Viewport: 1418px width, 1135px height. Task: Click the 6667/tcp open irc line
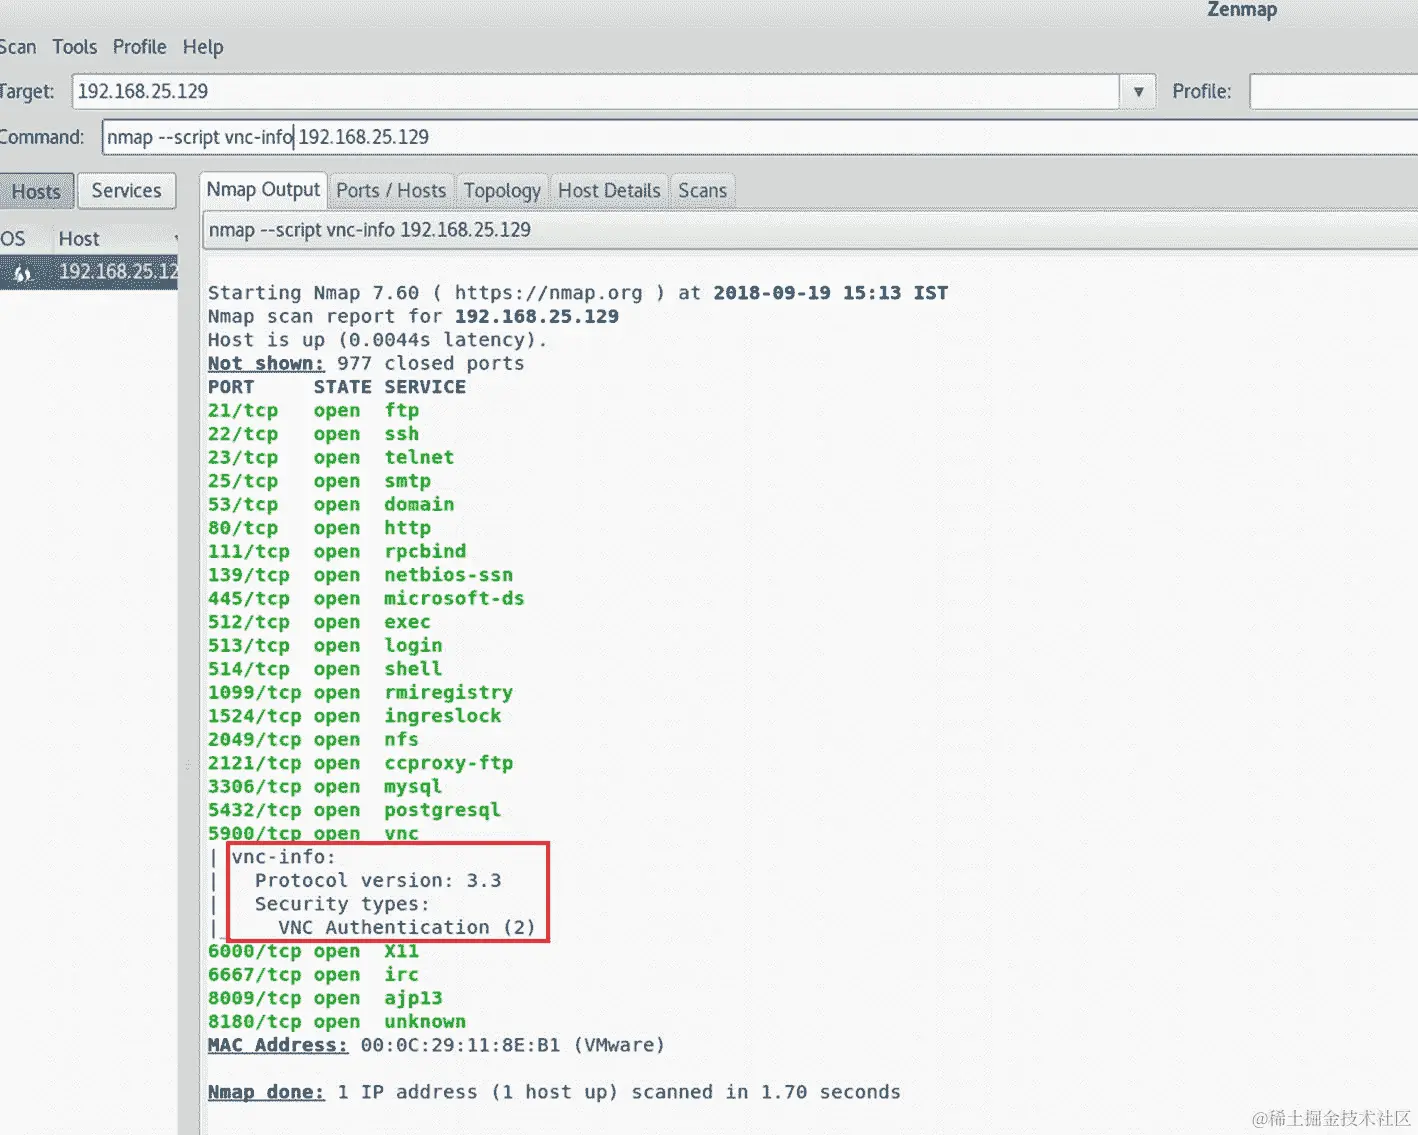click(x=313, y=975)
